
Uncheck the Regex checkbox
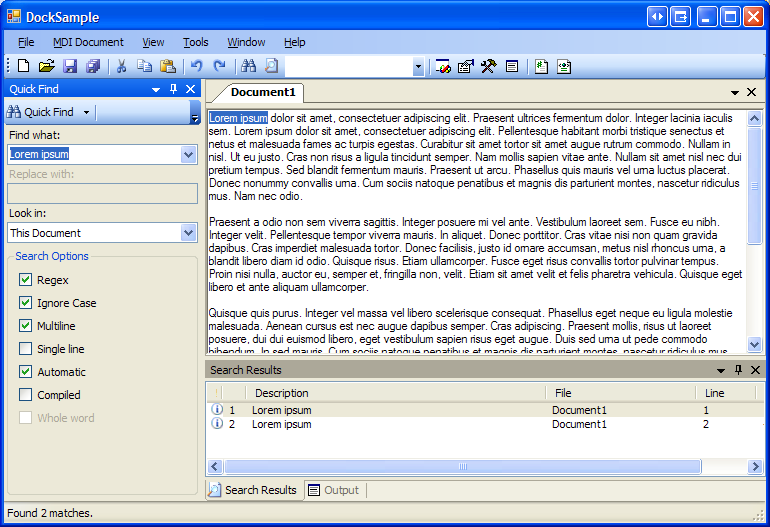click(26, 280)
